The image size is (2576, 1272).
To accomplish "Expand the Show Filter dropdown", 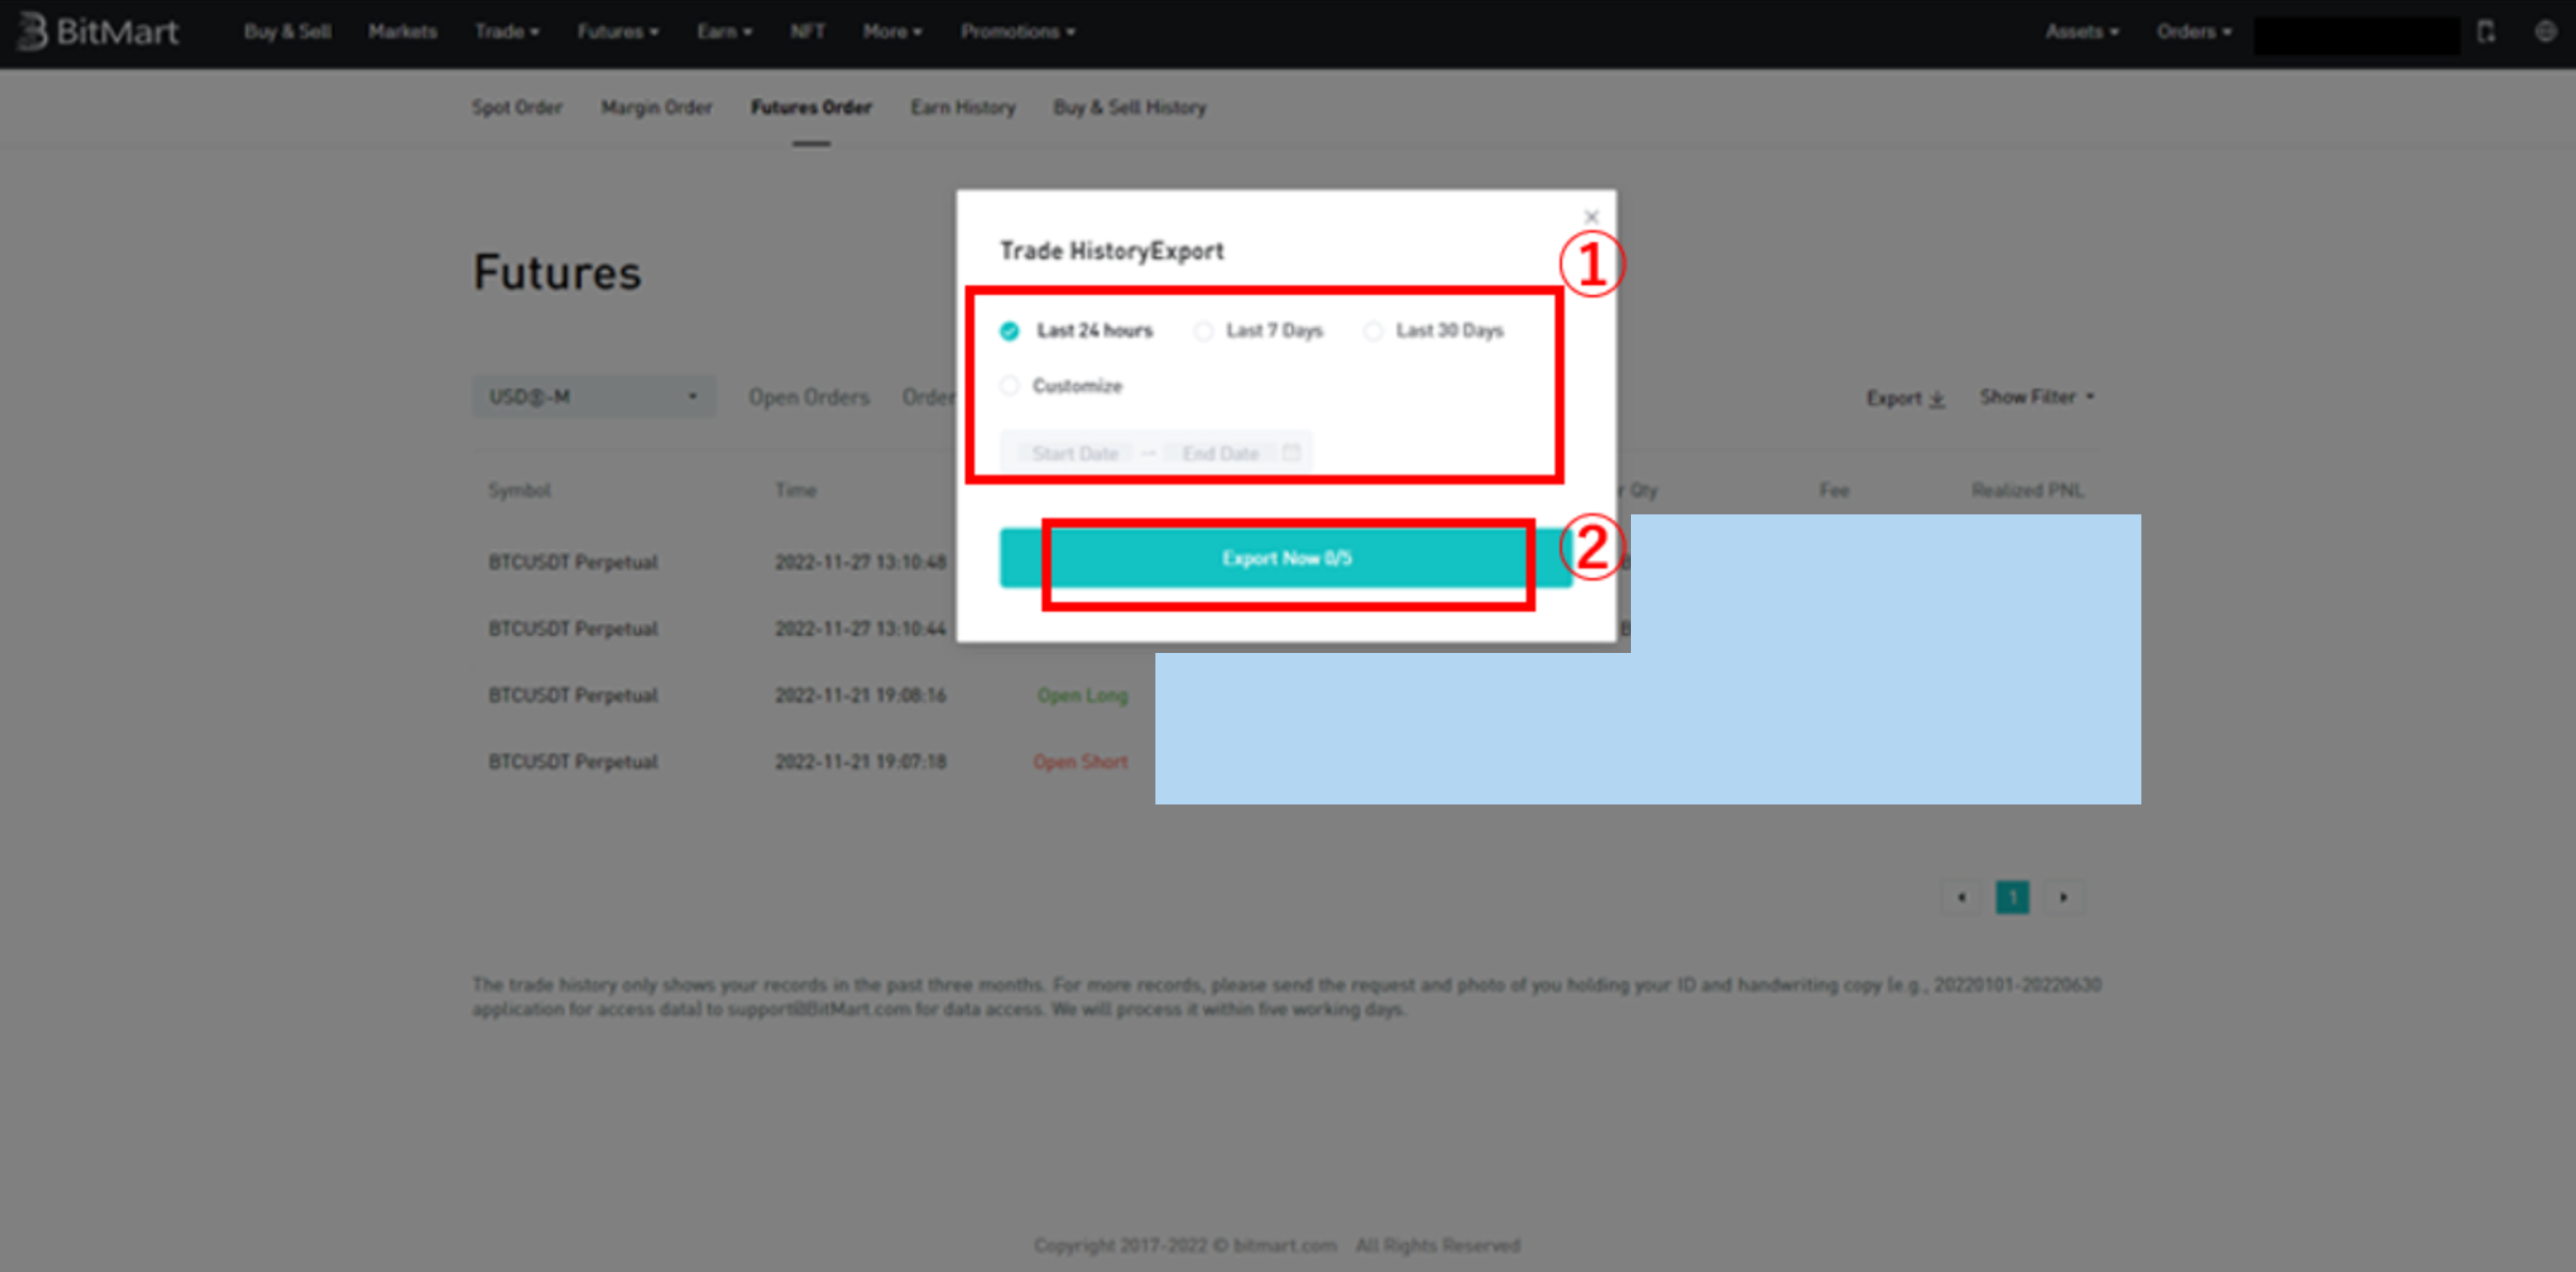I will click(2037, 397).
